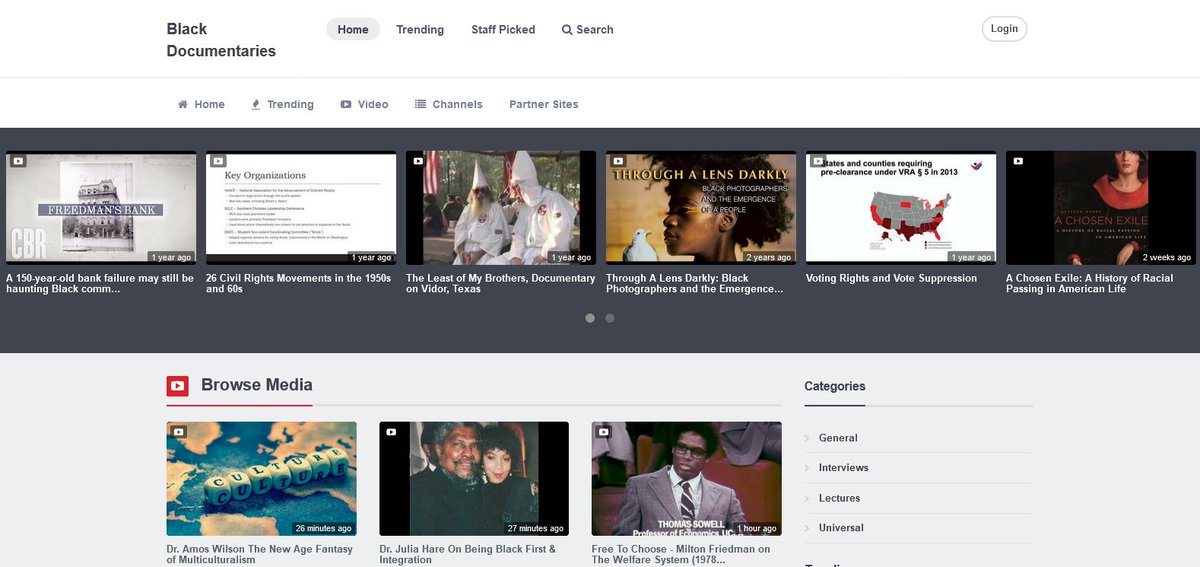Open the Klan members video thumbnail
This screenshot has height=567, width=1200.
point(501,208)
